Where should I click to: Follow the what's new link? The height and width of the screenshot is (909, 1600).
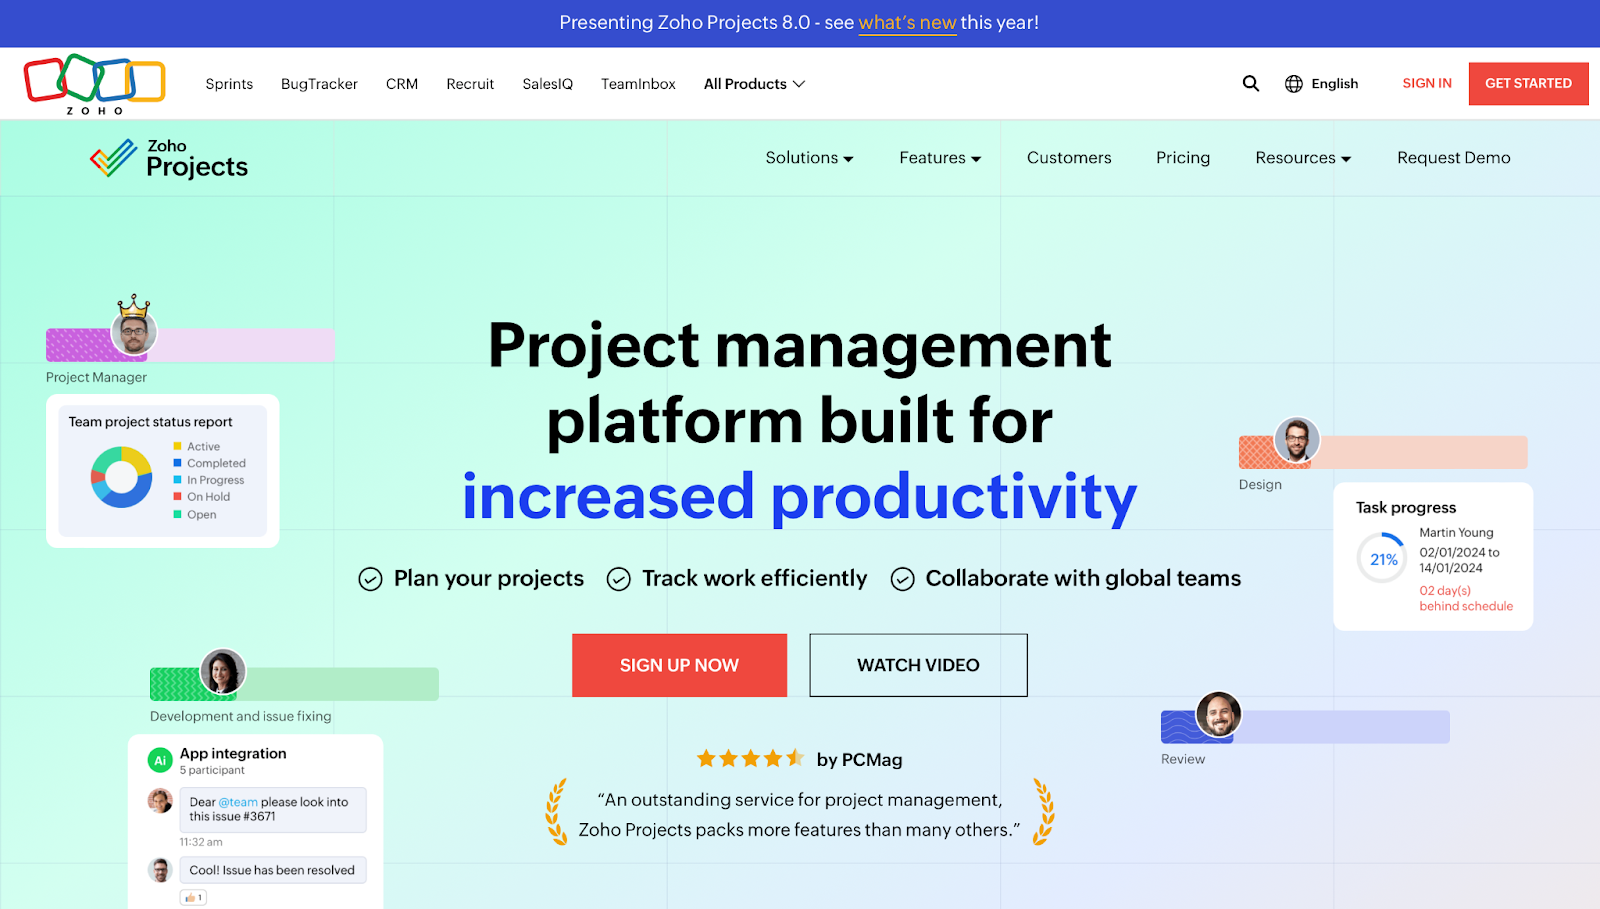(907, 22)
